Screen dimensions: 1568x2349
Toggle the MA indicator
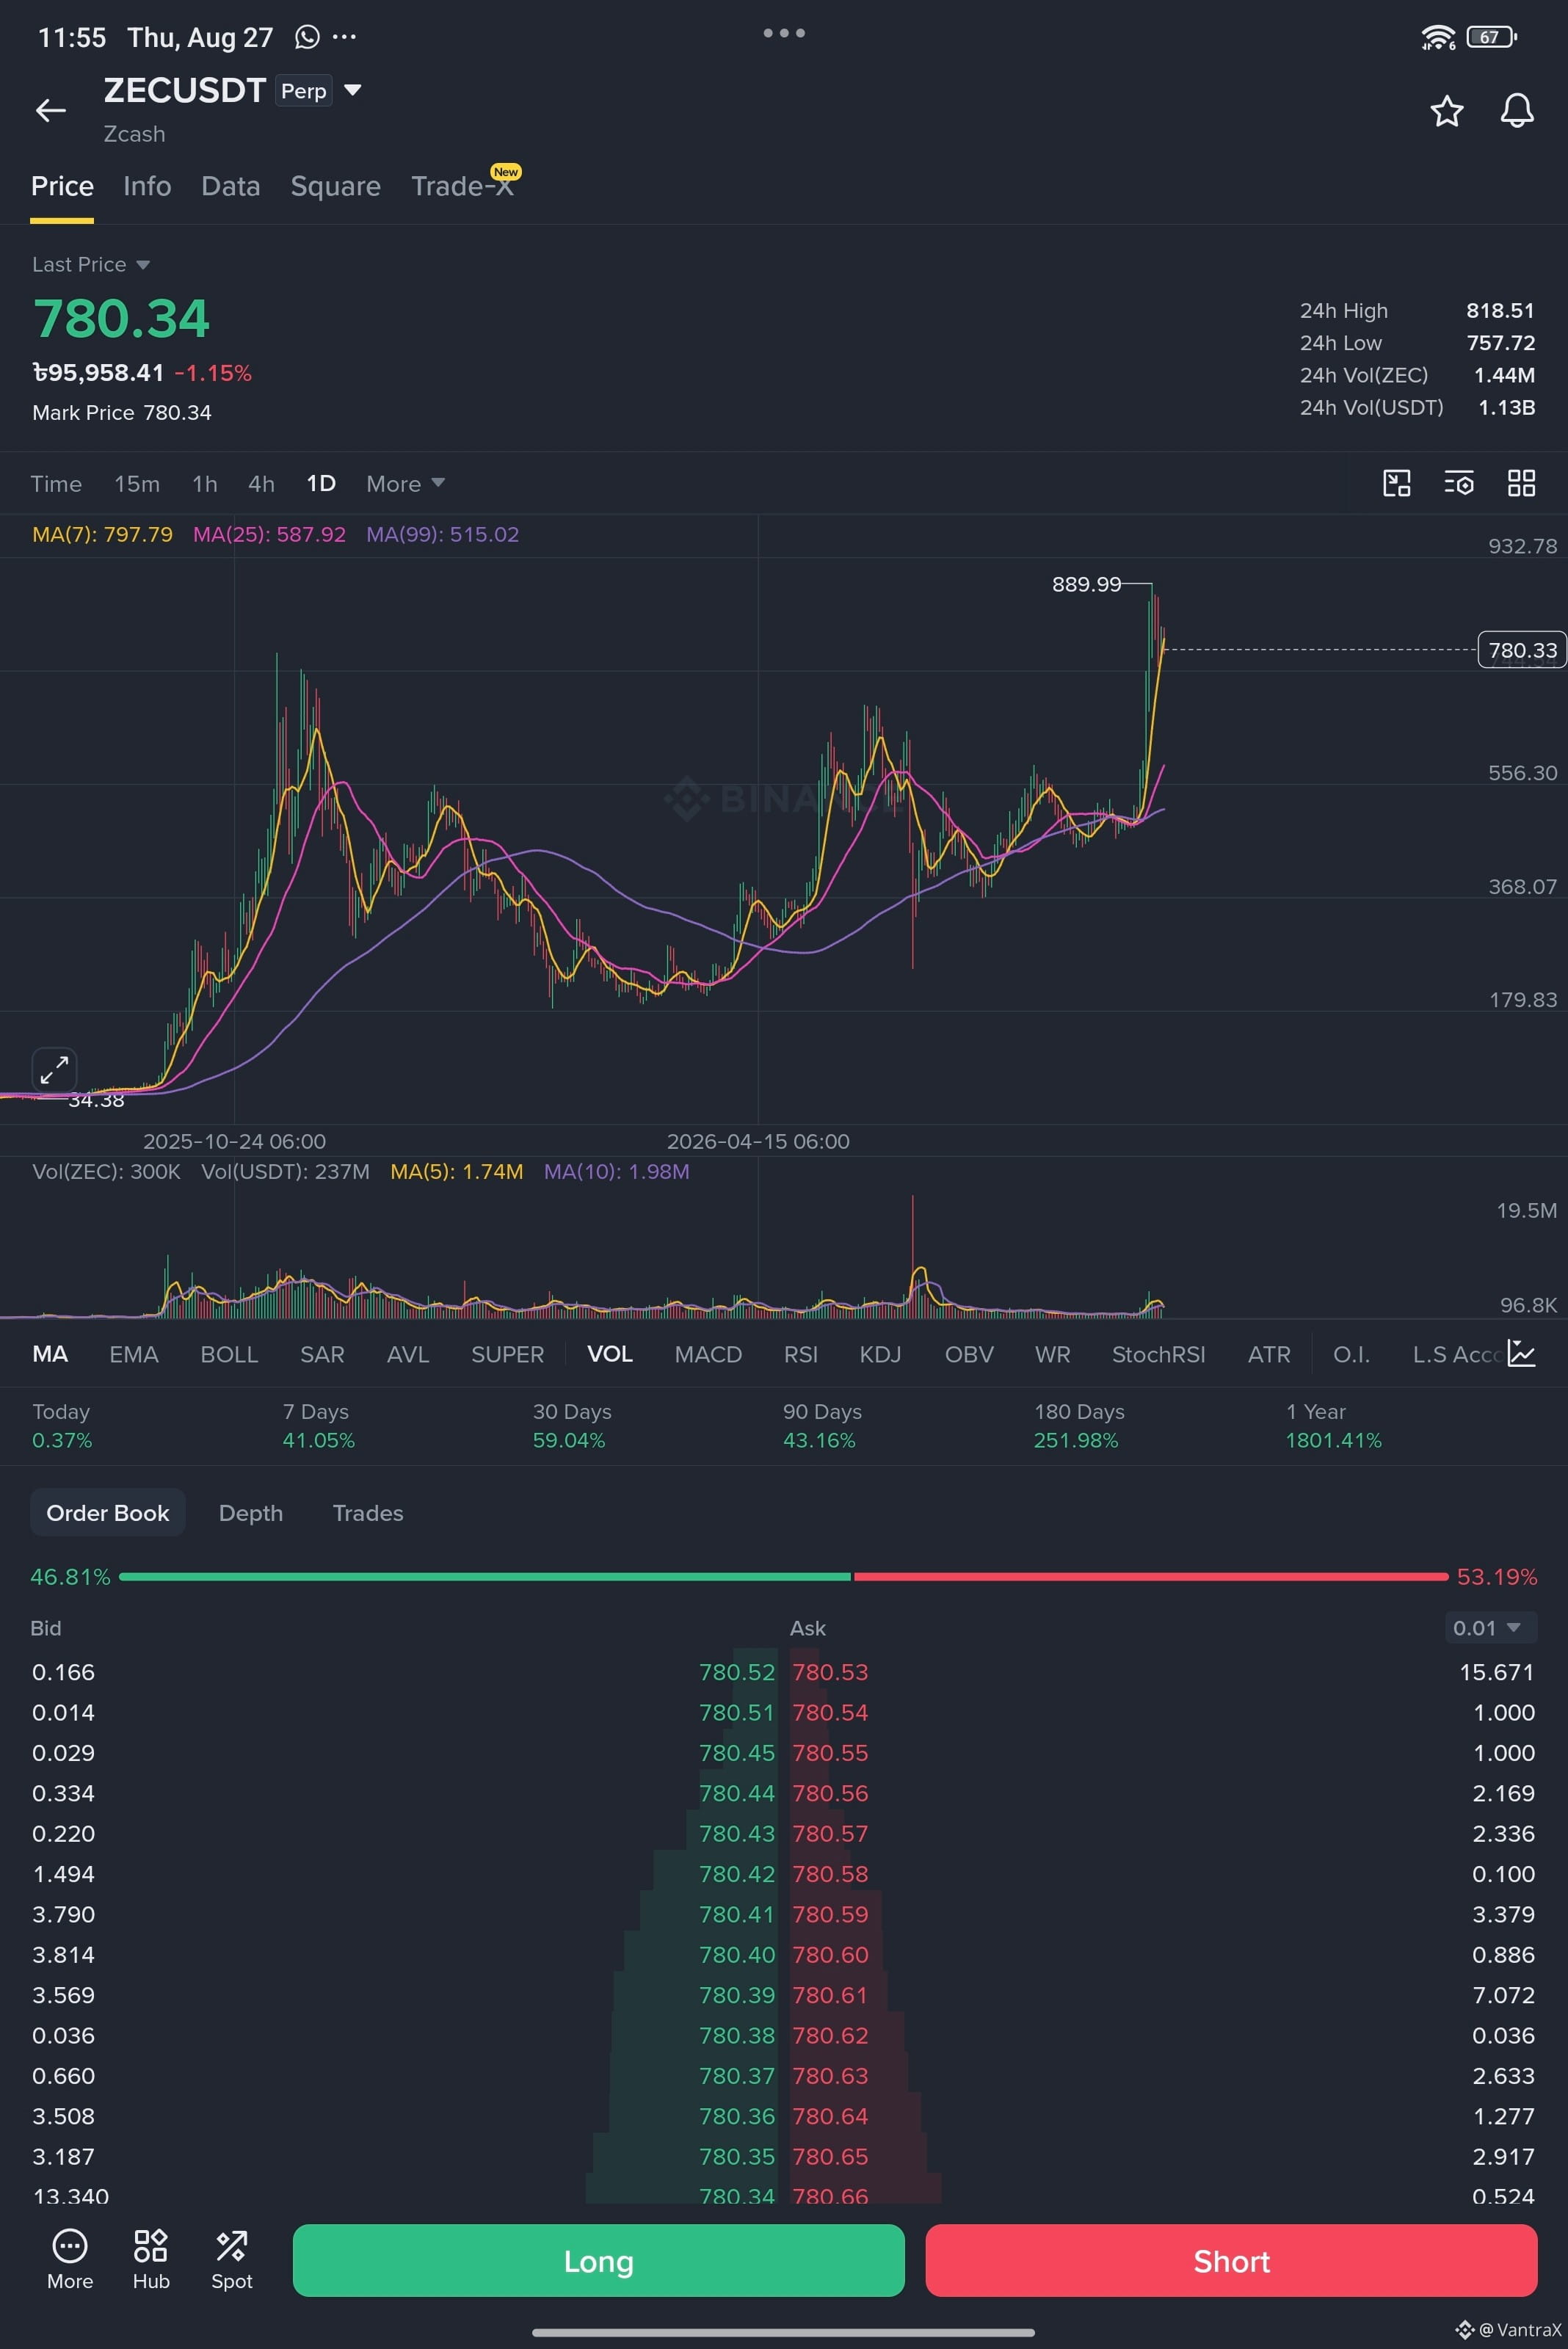coord(50,1354)
